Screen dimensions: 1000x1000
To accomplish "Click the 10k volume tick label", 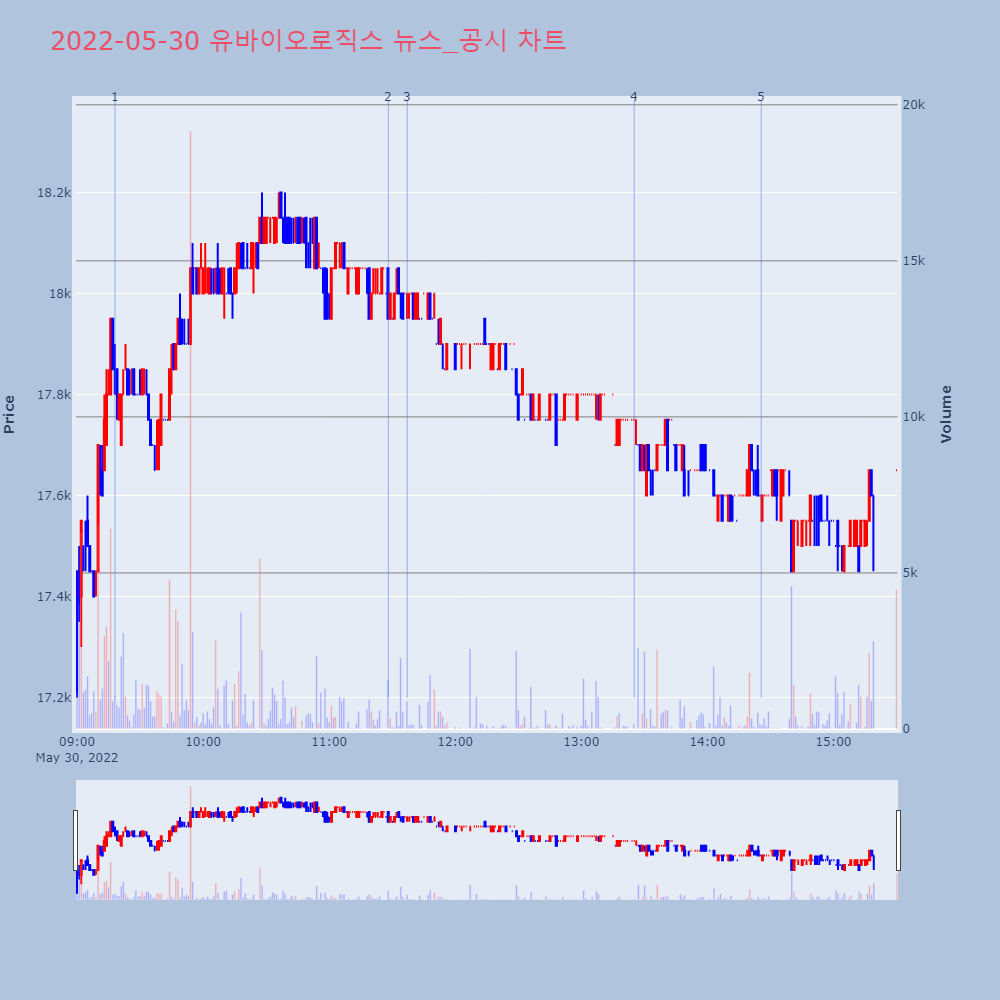I will click(914, 417).
